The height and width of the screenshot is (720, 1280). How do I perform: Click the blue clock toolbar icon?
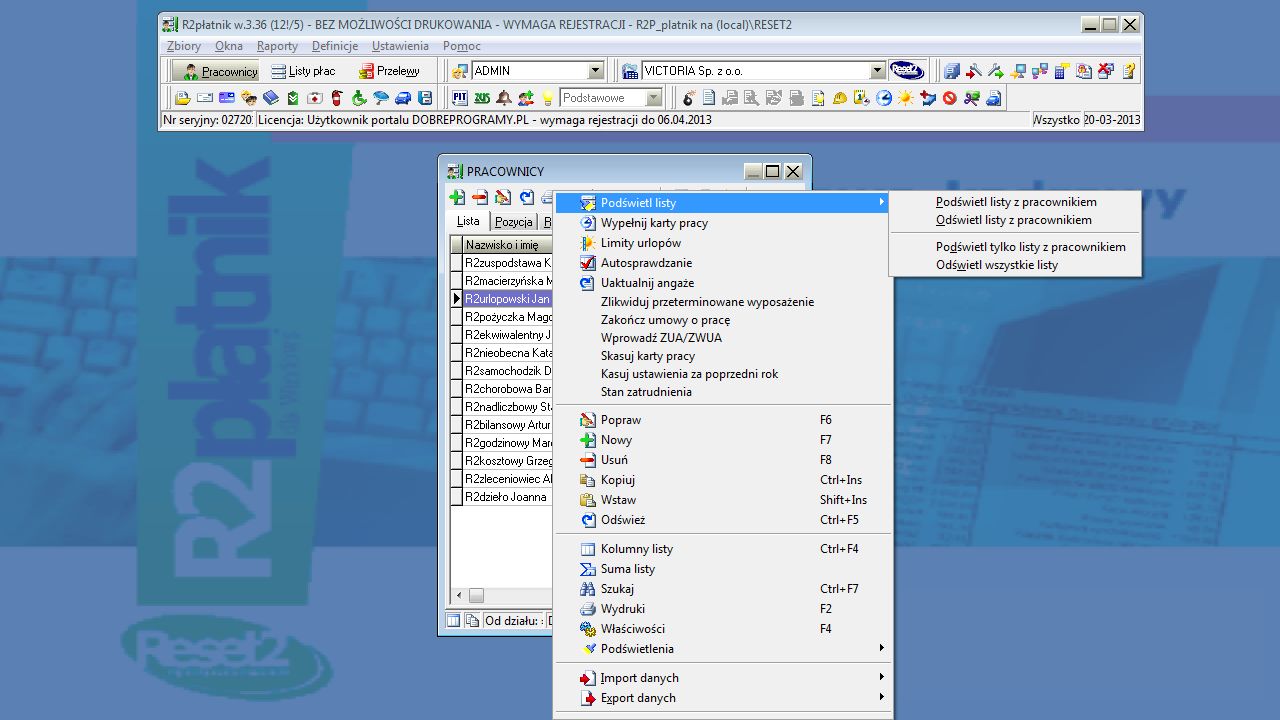(x=884, y=98)
